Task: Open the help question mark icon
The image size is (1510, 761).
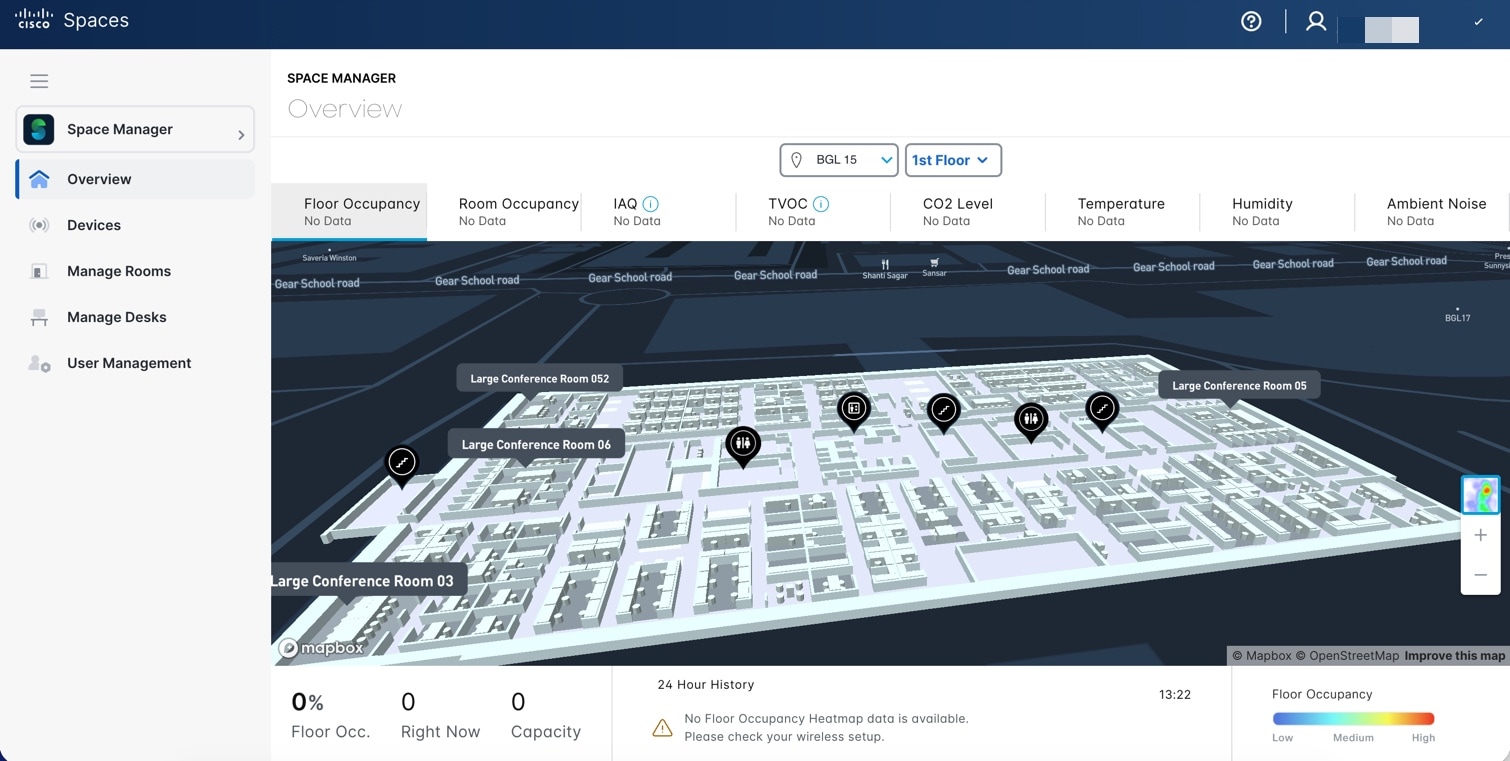Action: (1251, 21)
